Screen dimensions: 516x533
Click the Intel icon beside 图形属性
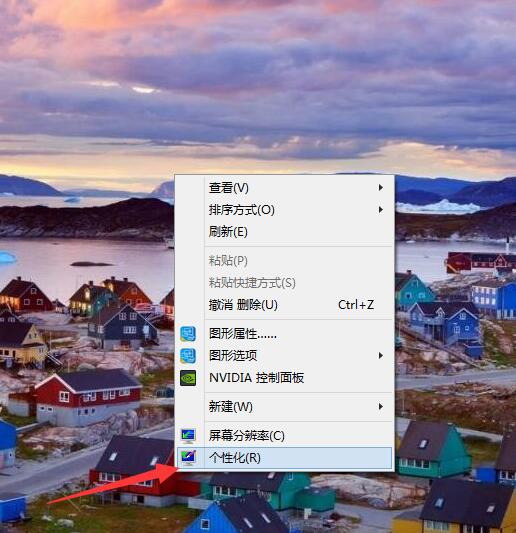pos(188,333)
